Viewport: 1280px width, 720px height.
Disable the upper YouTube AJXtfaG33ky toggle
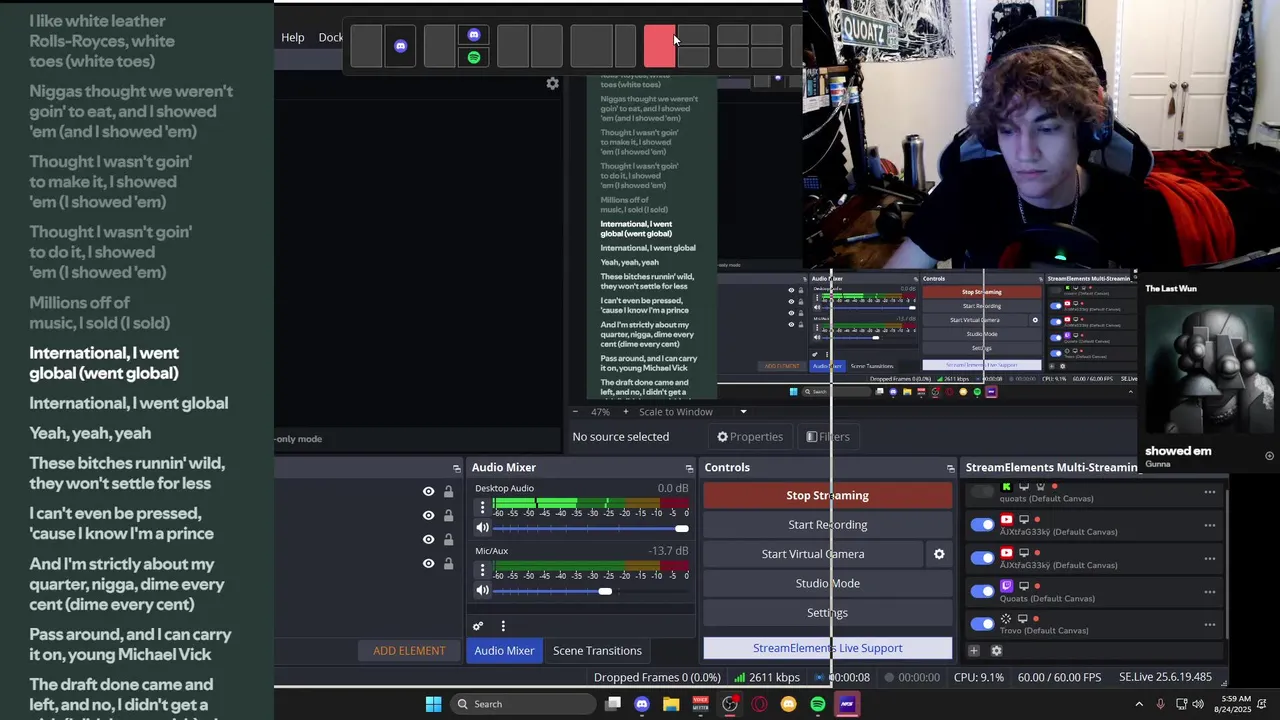point(983,524)
